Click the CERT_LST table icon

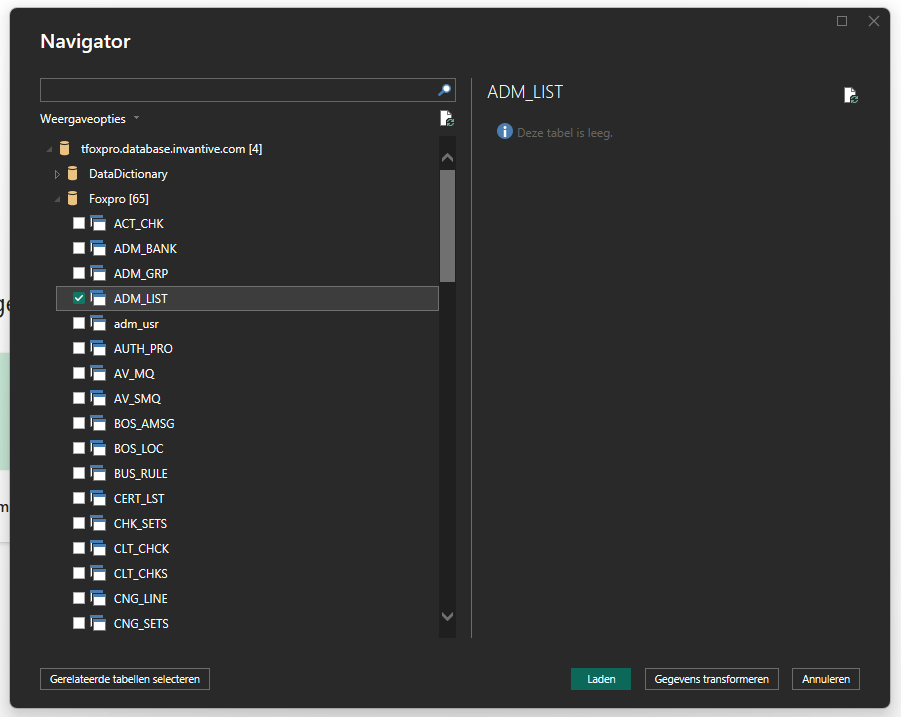pos(98,499)
